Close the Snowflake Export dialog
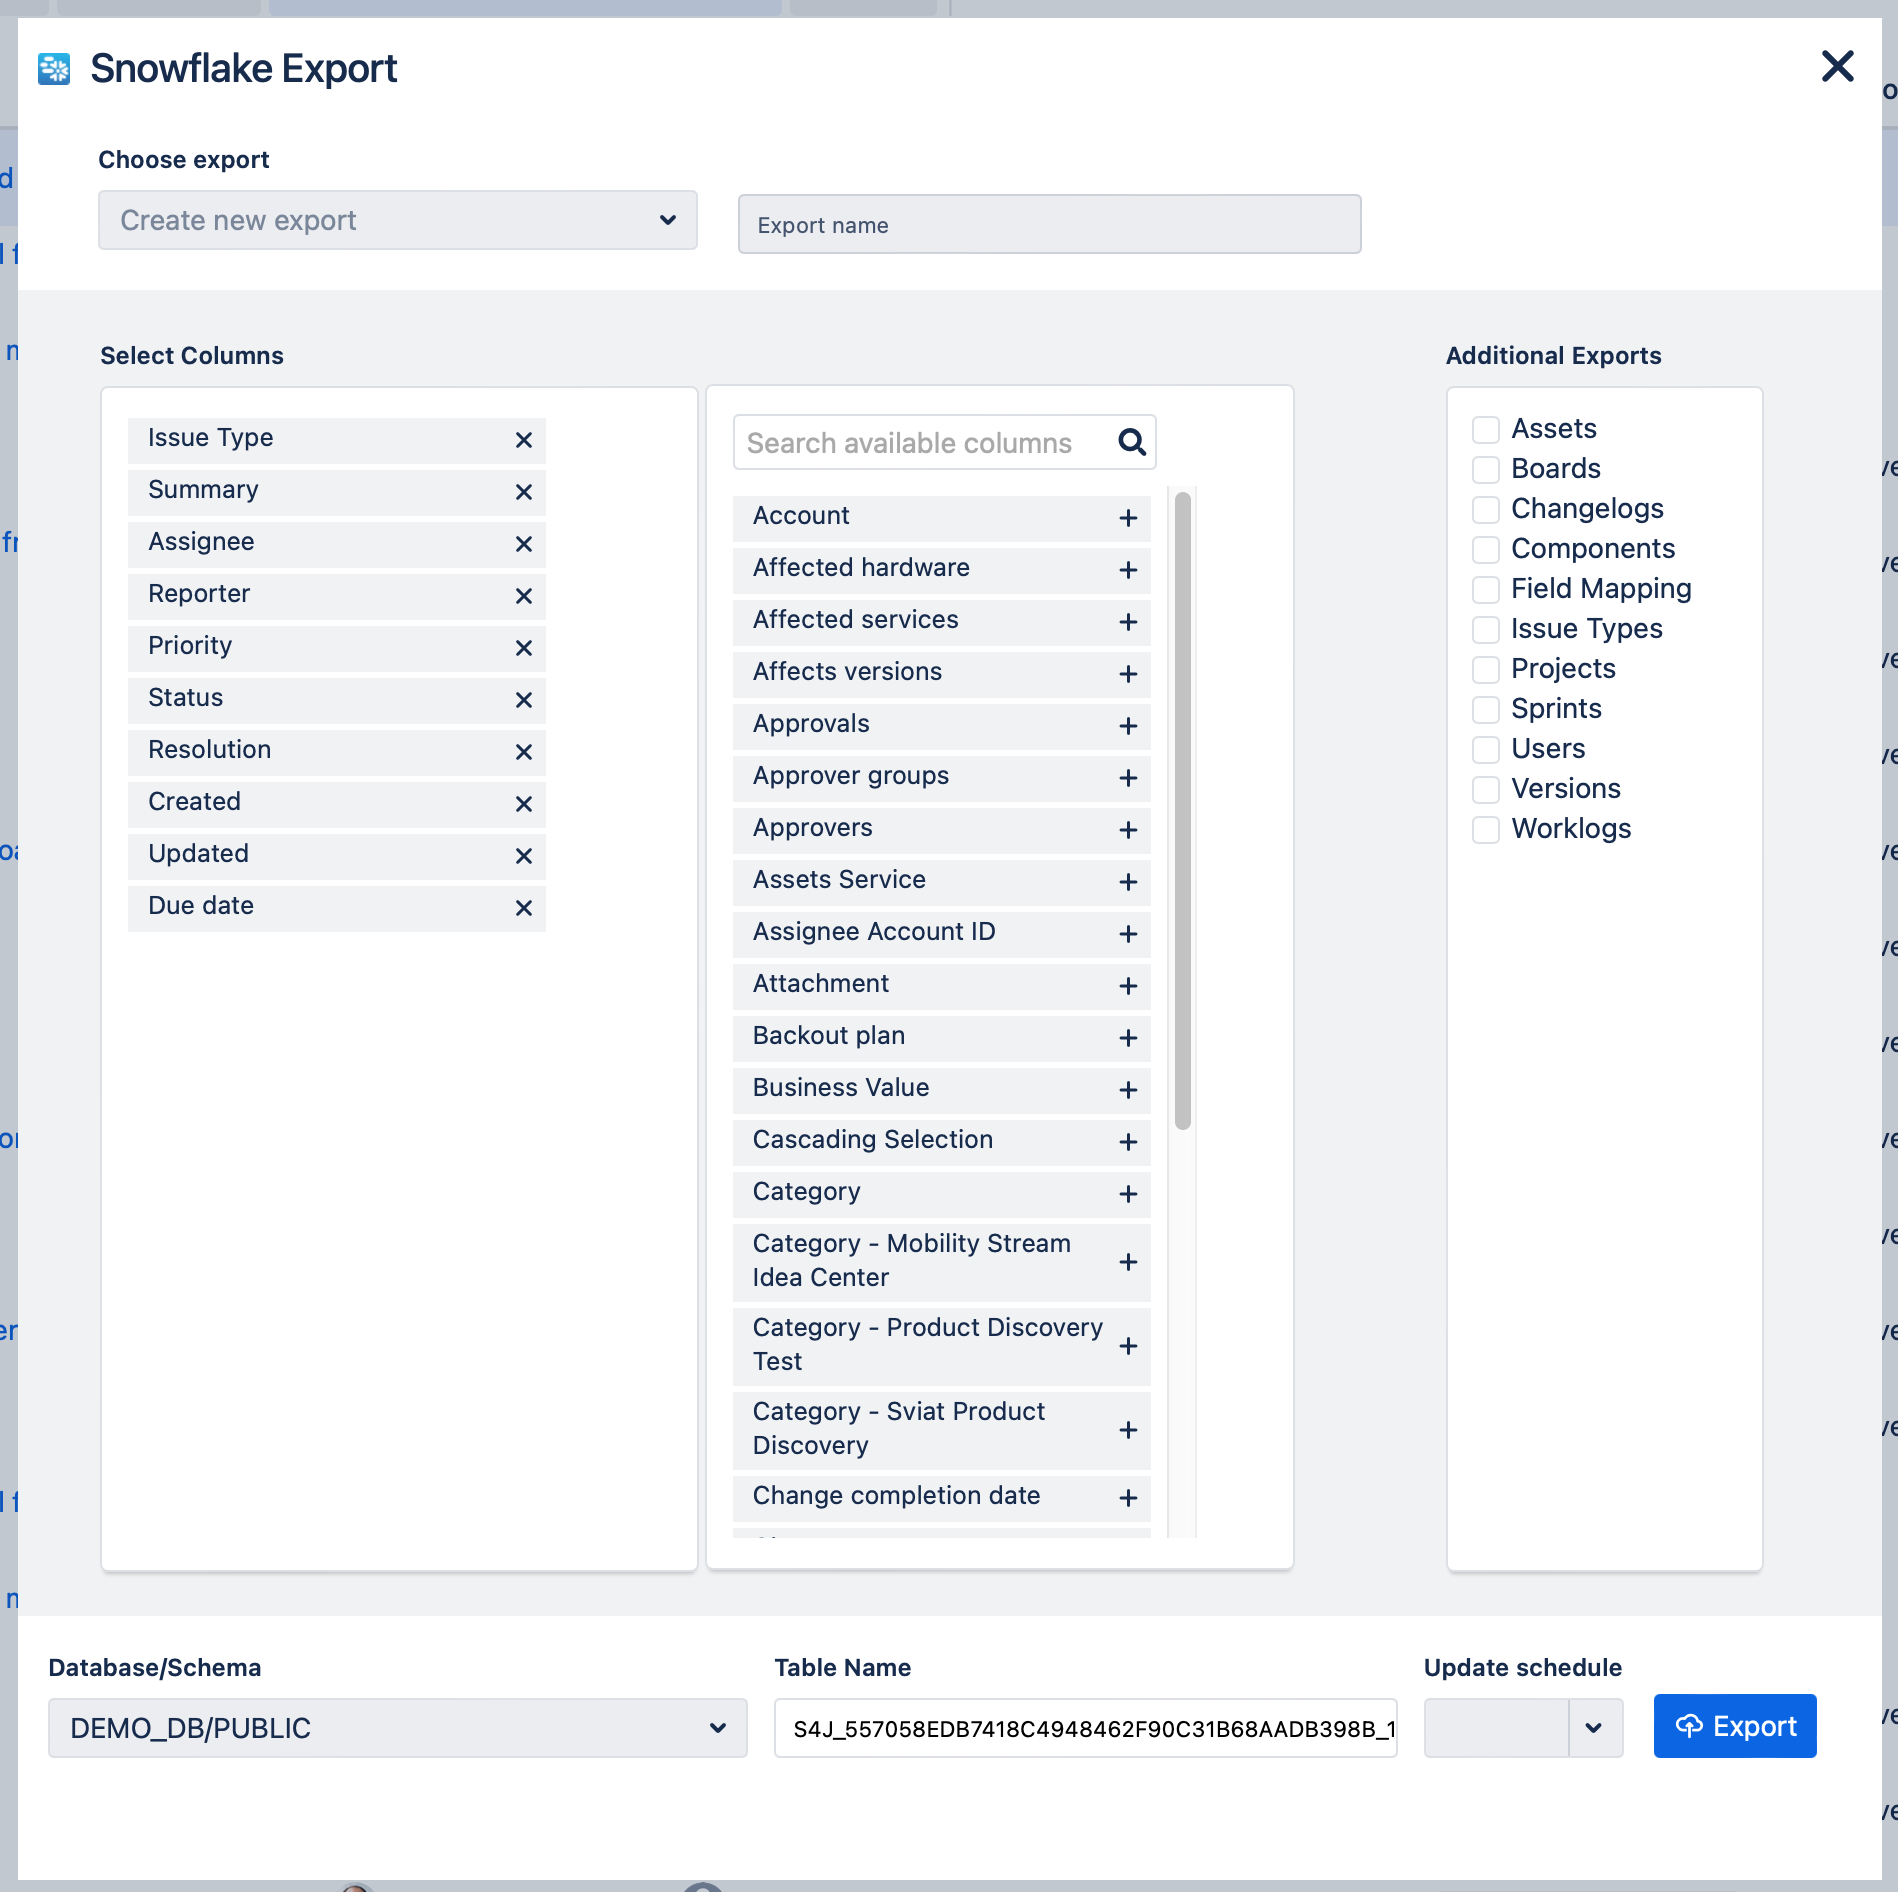The height and width of the screenshot is (1892, 1898). [x=1837, y=67]
